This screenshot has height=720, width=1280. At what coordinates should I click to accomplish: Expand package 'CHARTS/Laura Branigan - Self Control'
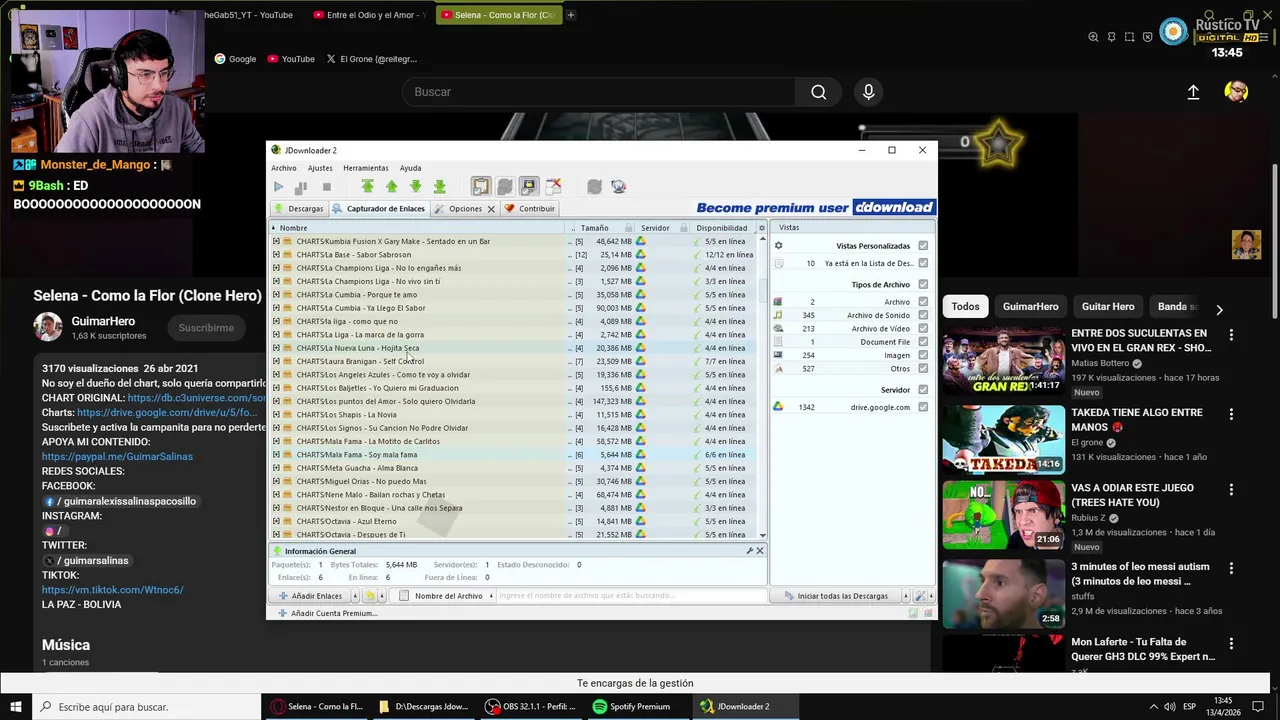(x=276, y=361)
